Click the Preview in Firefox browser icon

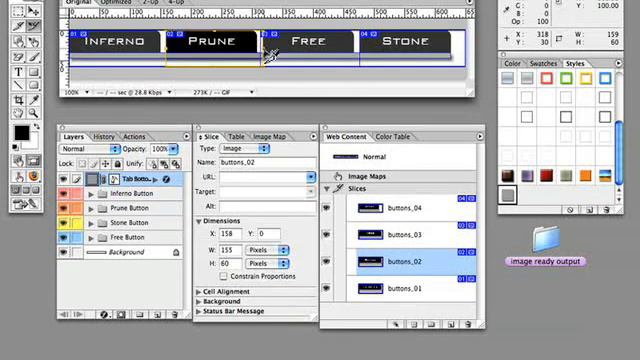point(33,176)
